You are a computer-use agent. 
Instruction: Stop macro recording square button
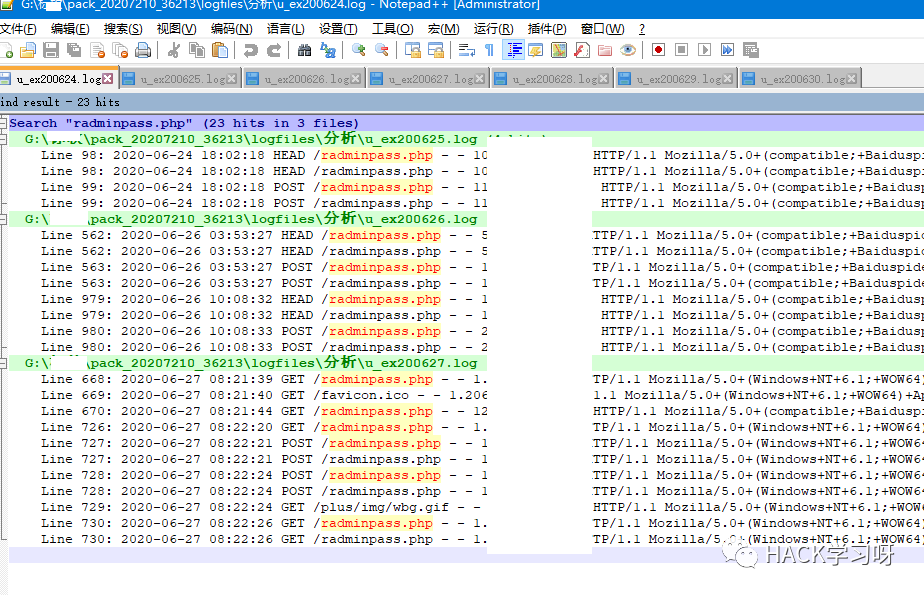pos(681,51)
